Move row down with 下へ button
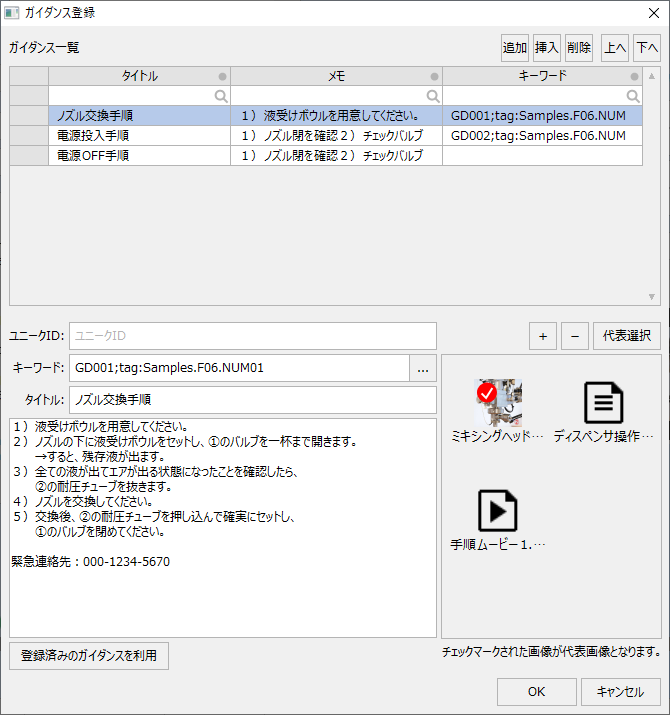Viewport: 670px width, 715px height. pyautogui.click(x=647, y=47)
